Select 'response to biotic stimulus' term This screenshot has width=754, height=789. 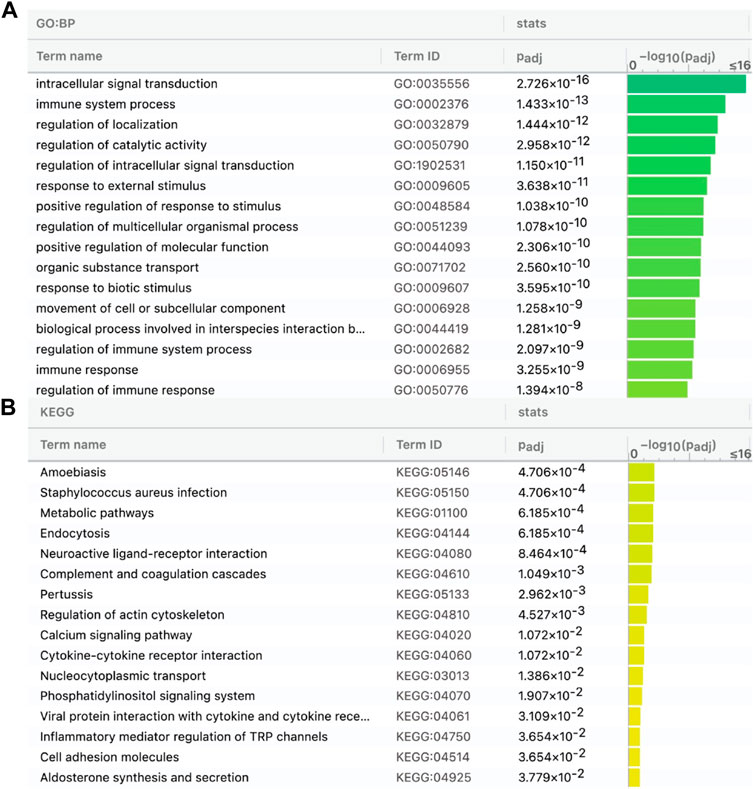[x=114, y=288]
